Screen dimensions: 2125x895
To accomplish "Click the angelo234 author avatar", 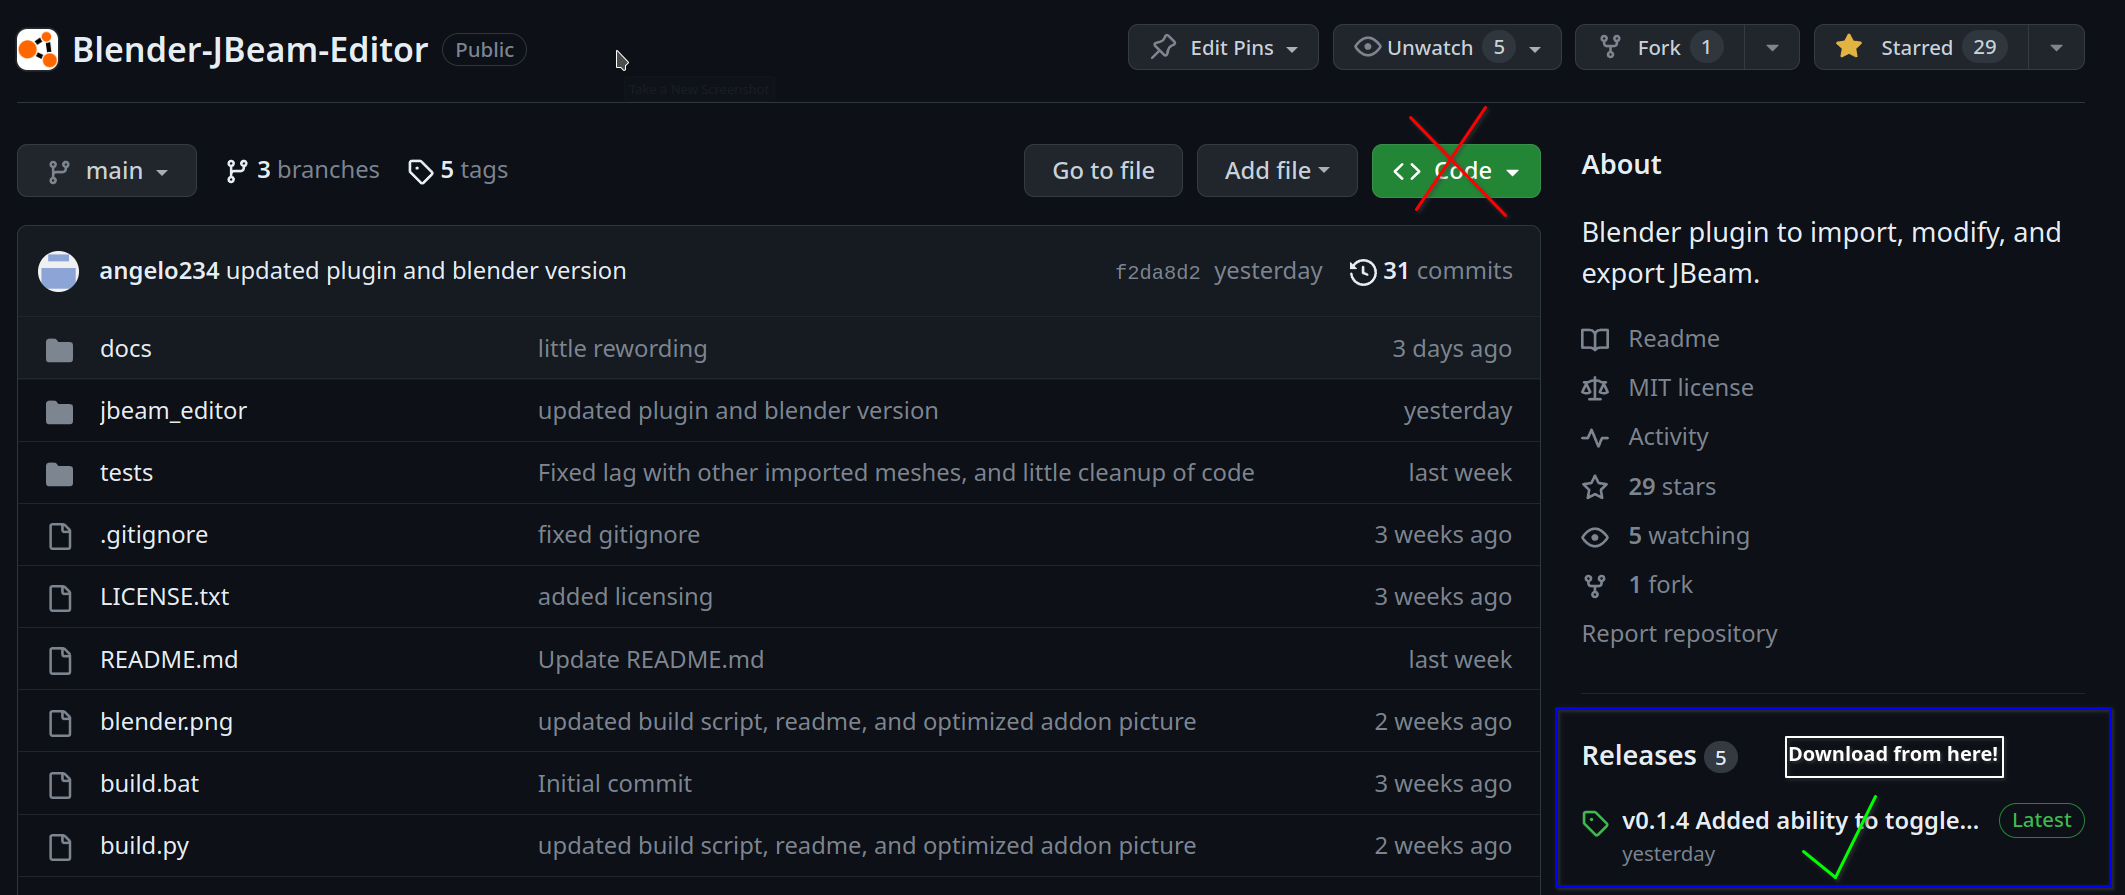I will coord(58,271).
